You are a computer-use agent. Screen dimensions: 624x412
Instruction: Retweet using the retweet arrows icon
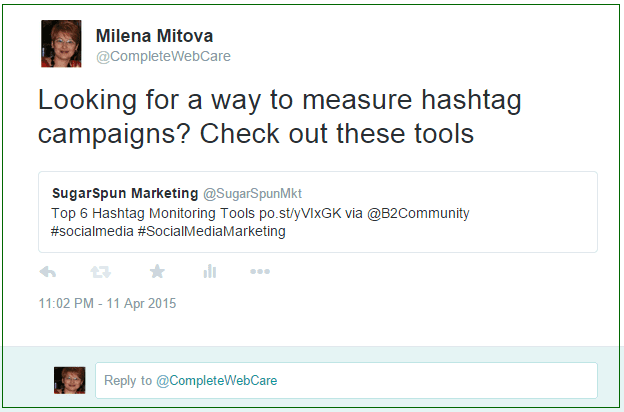tap(101, 272)
